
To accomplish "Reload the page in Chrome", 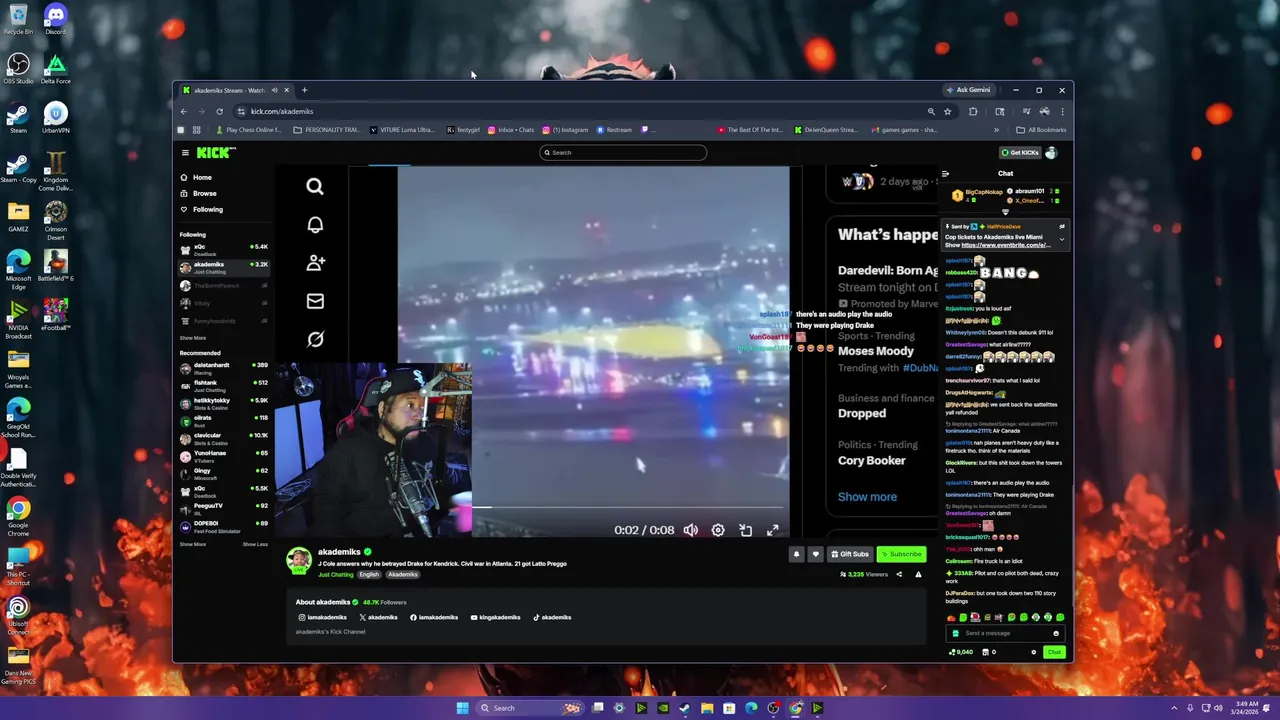I will tap(219, 111).
